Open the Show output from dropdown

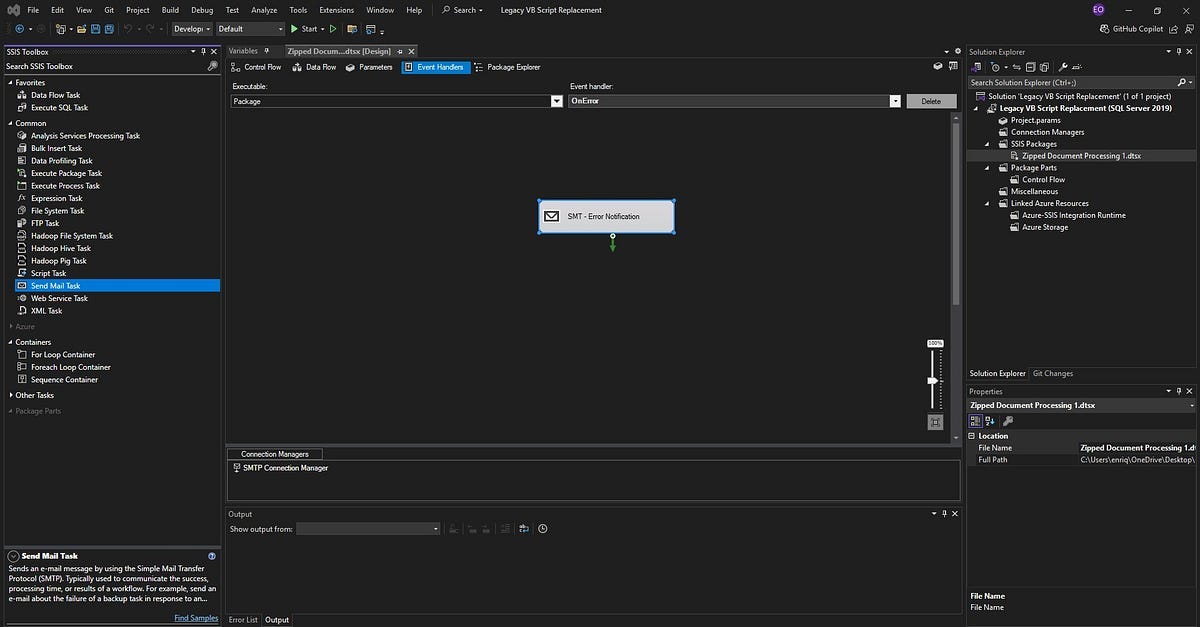pyautogui.click(x=368, y=529)
